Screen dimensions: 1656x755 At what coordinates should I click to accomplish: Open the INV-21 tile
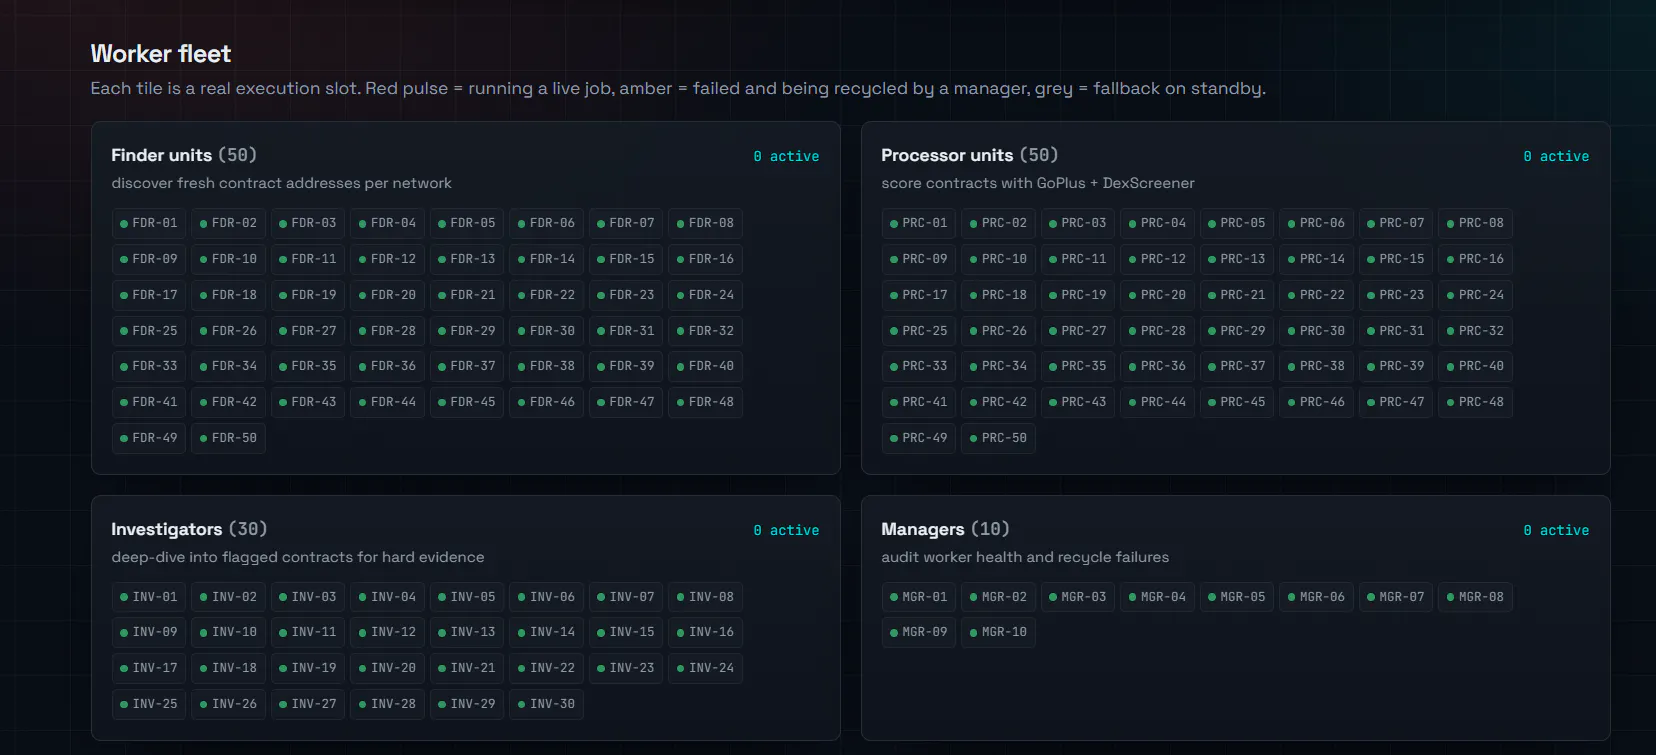(x=467, y=668)
